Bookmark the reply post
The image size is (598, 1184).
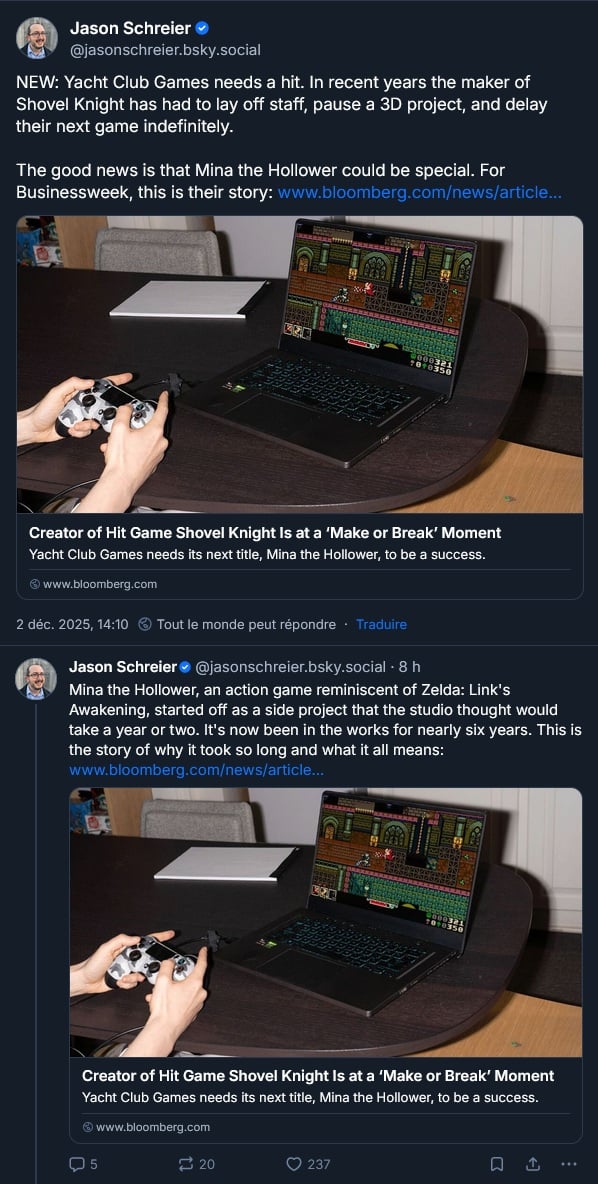[x=497, y=1164]
